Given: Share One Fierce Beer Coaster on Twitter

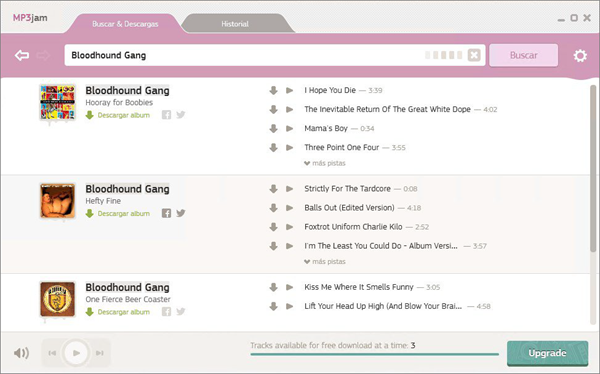Looking at the screenshot, I should [x=181, y=311].
